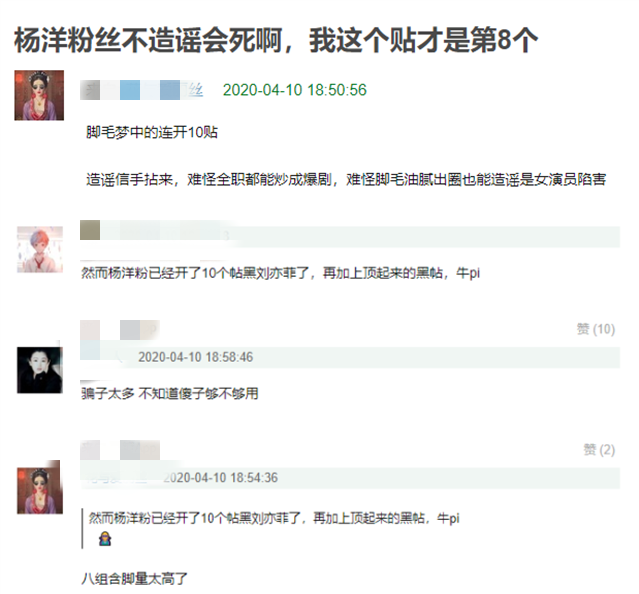This screenshot has width=639, height=594.
Task: Select the text 脚毛梦中的连开10贴
Action: pos(152,132)
